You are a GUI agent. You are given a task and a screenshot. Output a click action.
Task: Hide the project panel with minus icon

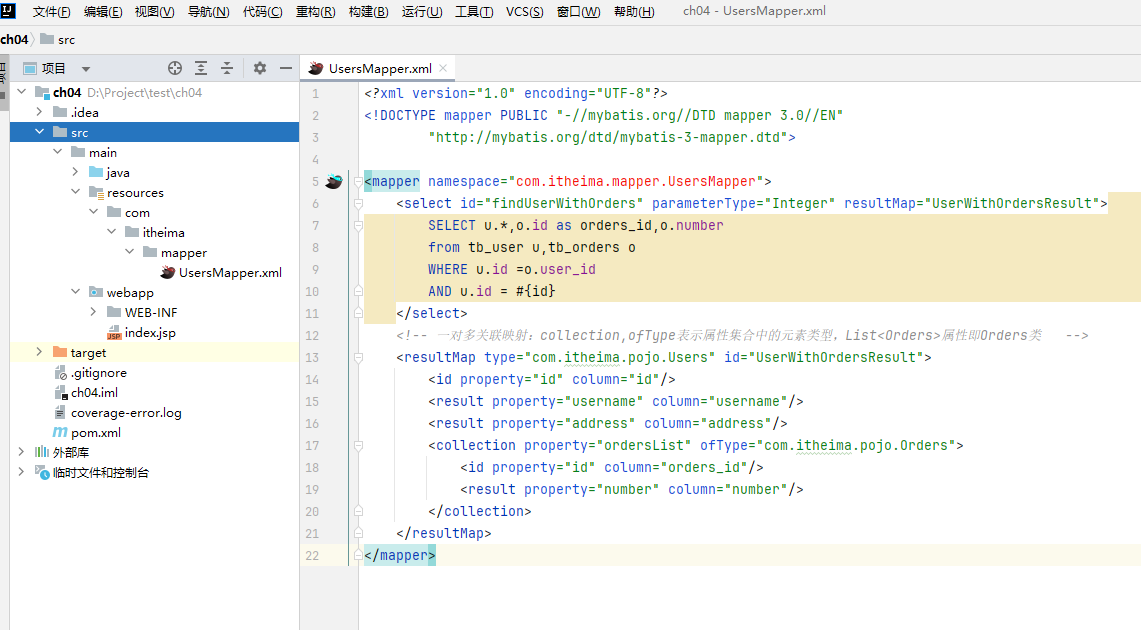click(x=286, y=68)
